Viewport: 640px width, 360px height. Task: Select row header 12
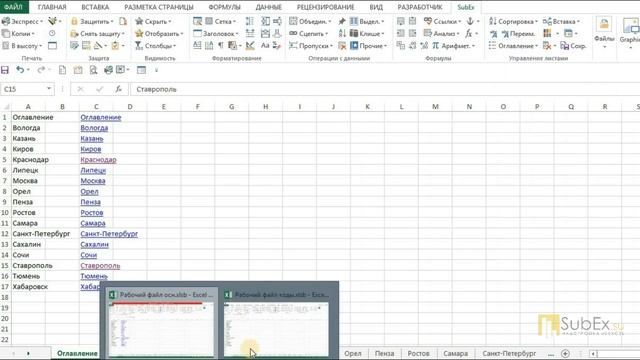pos(5,234)
